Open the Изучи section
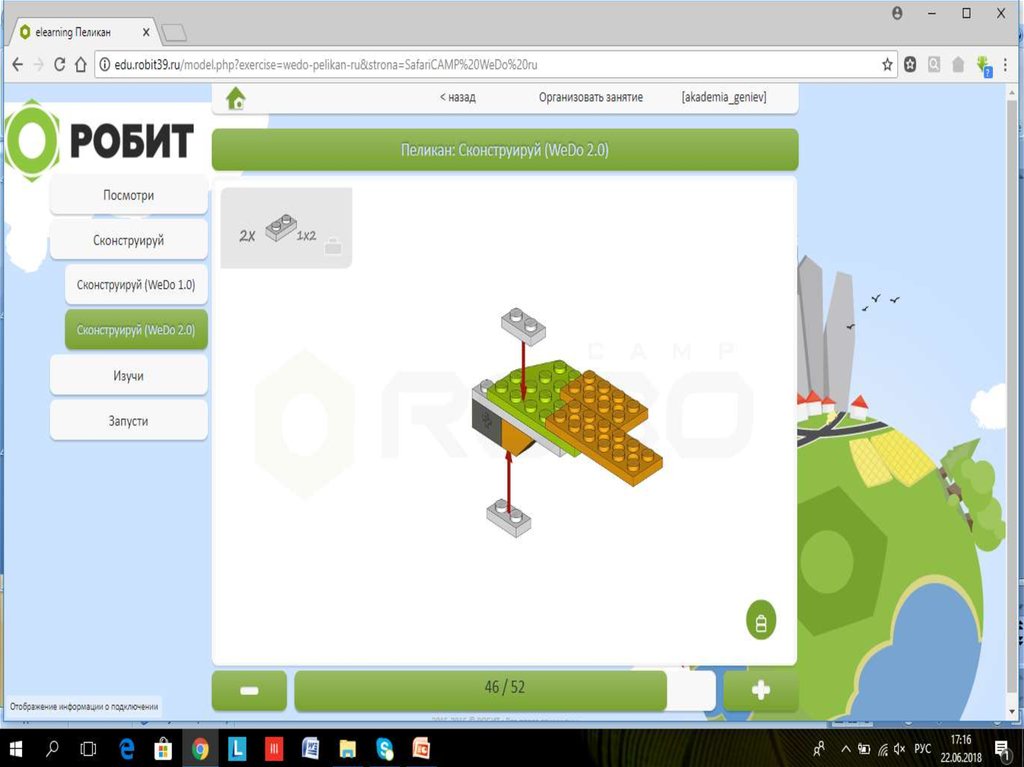The height and width of the screenshot is (767, 1024). pyautogui.click(x=129, y=376)
